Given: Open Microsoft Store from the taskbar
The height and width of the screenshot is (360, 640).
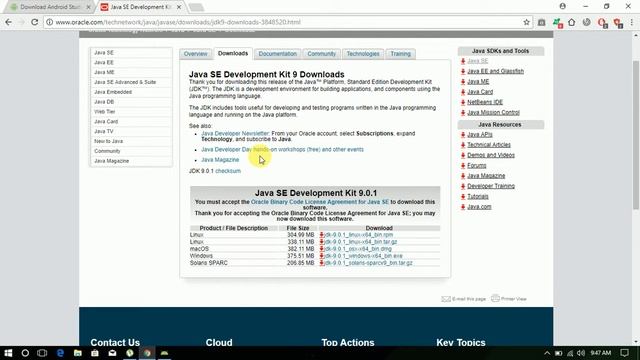Looking at the screenshot, I should [x=95, y=353].
